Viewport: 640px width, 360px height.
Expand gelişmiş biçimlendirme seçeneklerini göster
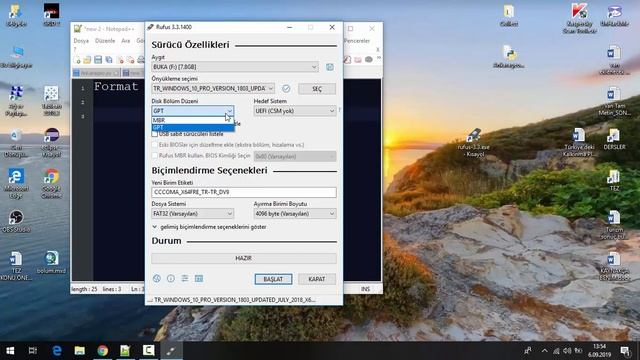(x=209, y=227)
